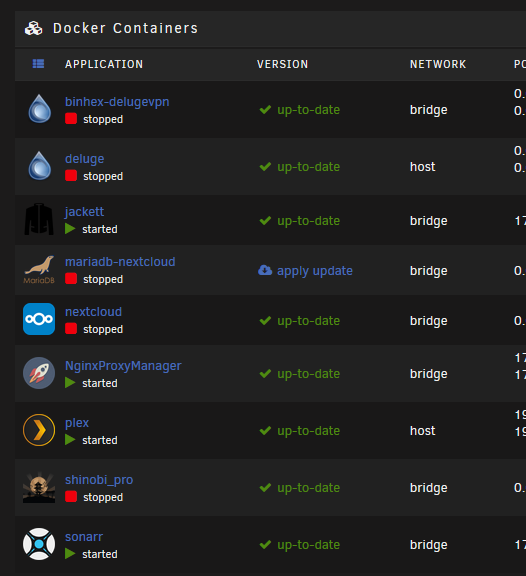Click green started triangle under NginxProxyManager
526x576 pixels.
click(x=70, y=382)
